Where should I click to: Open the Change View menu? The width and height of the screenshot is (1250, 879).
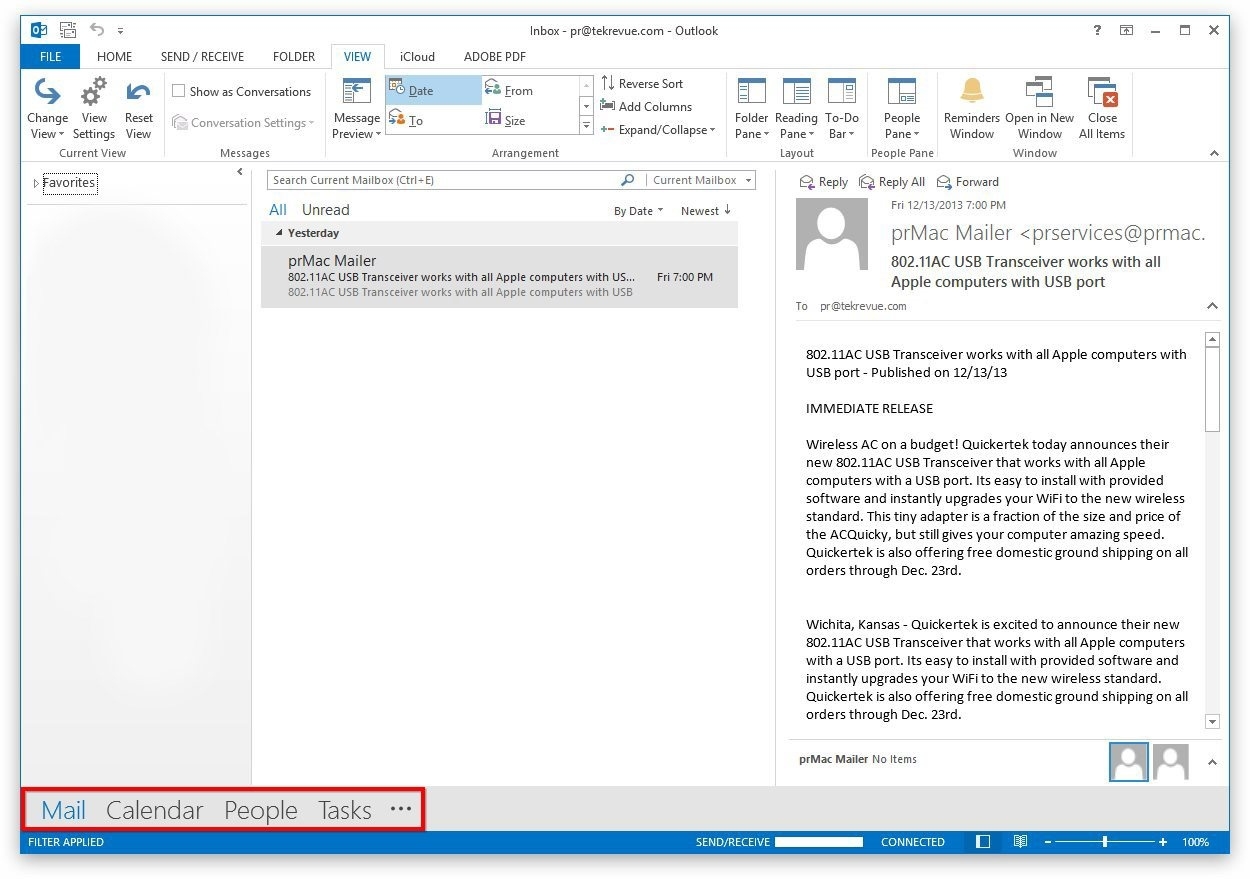(47, 109)
